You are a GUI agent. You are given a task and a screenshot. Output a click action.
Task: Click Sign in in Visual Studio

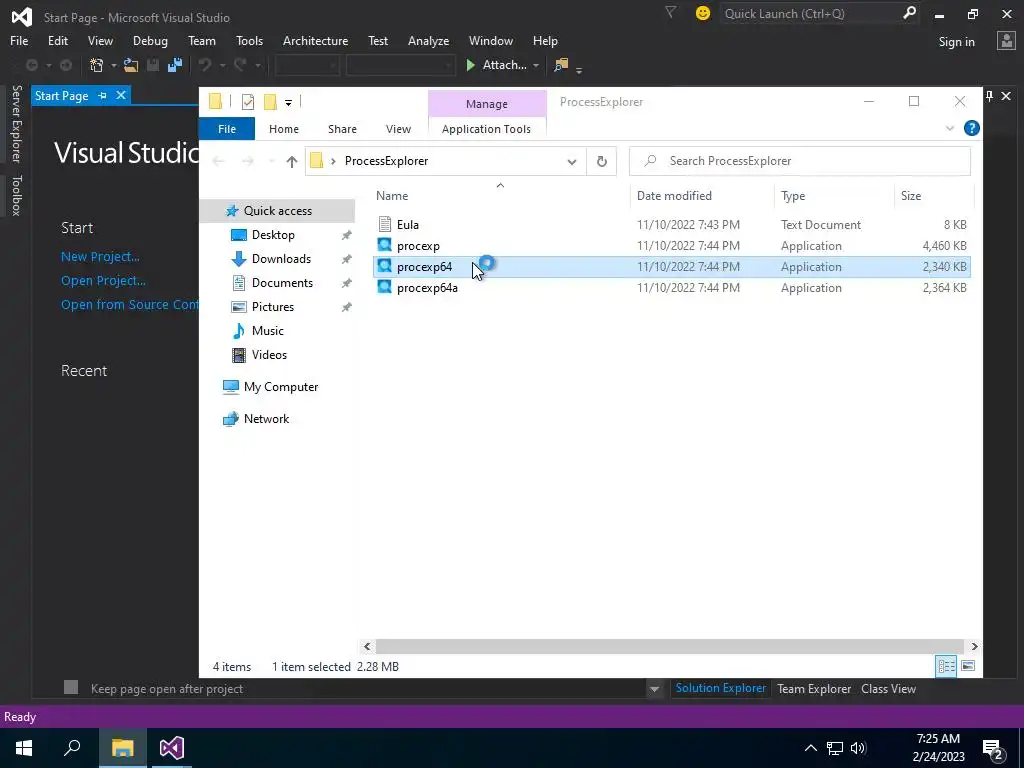(x=956, y=42)
